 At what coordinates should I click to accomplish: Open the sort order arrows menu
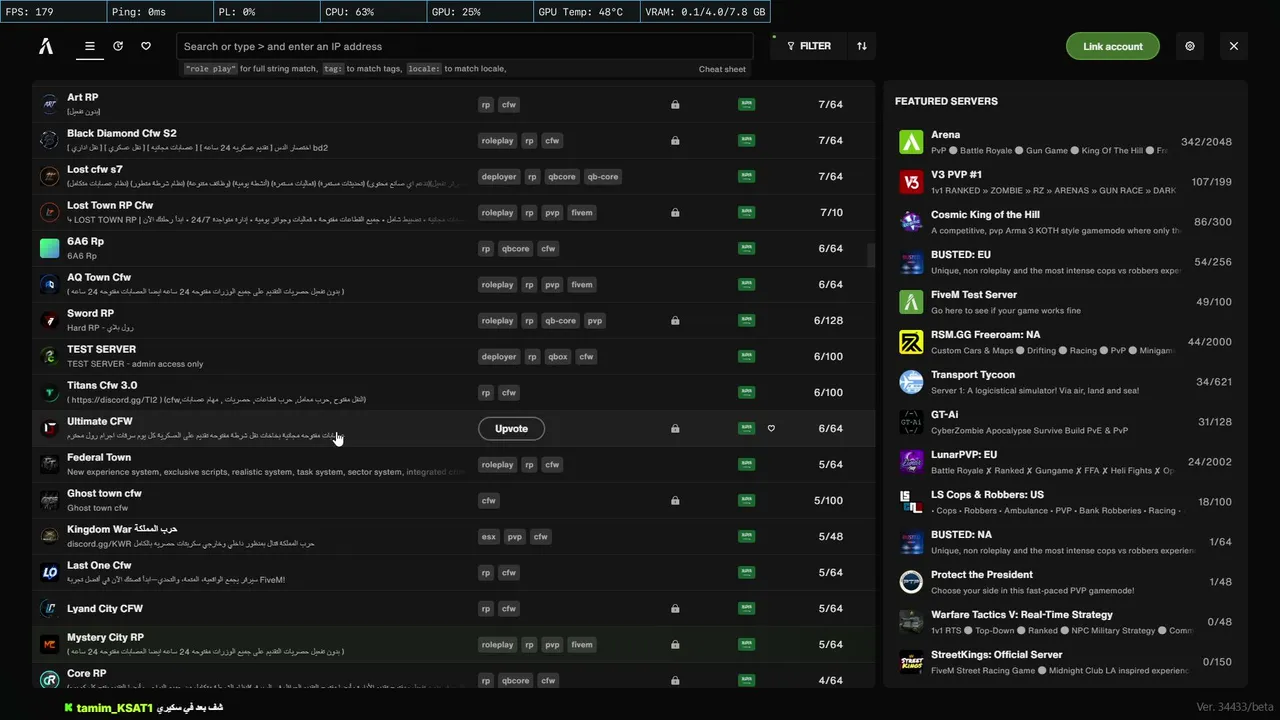point(862,46)
